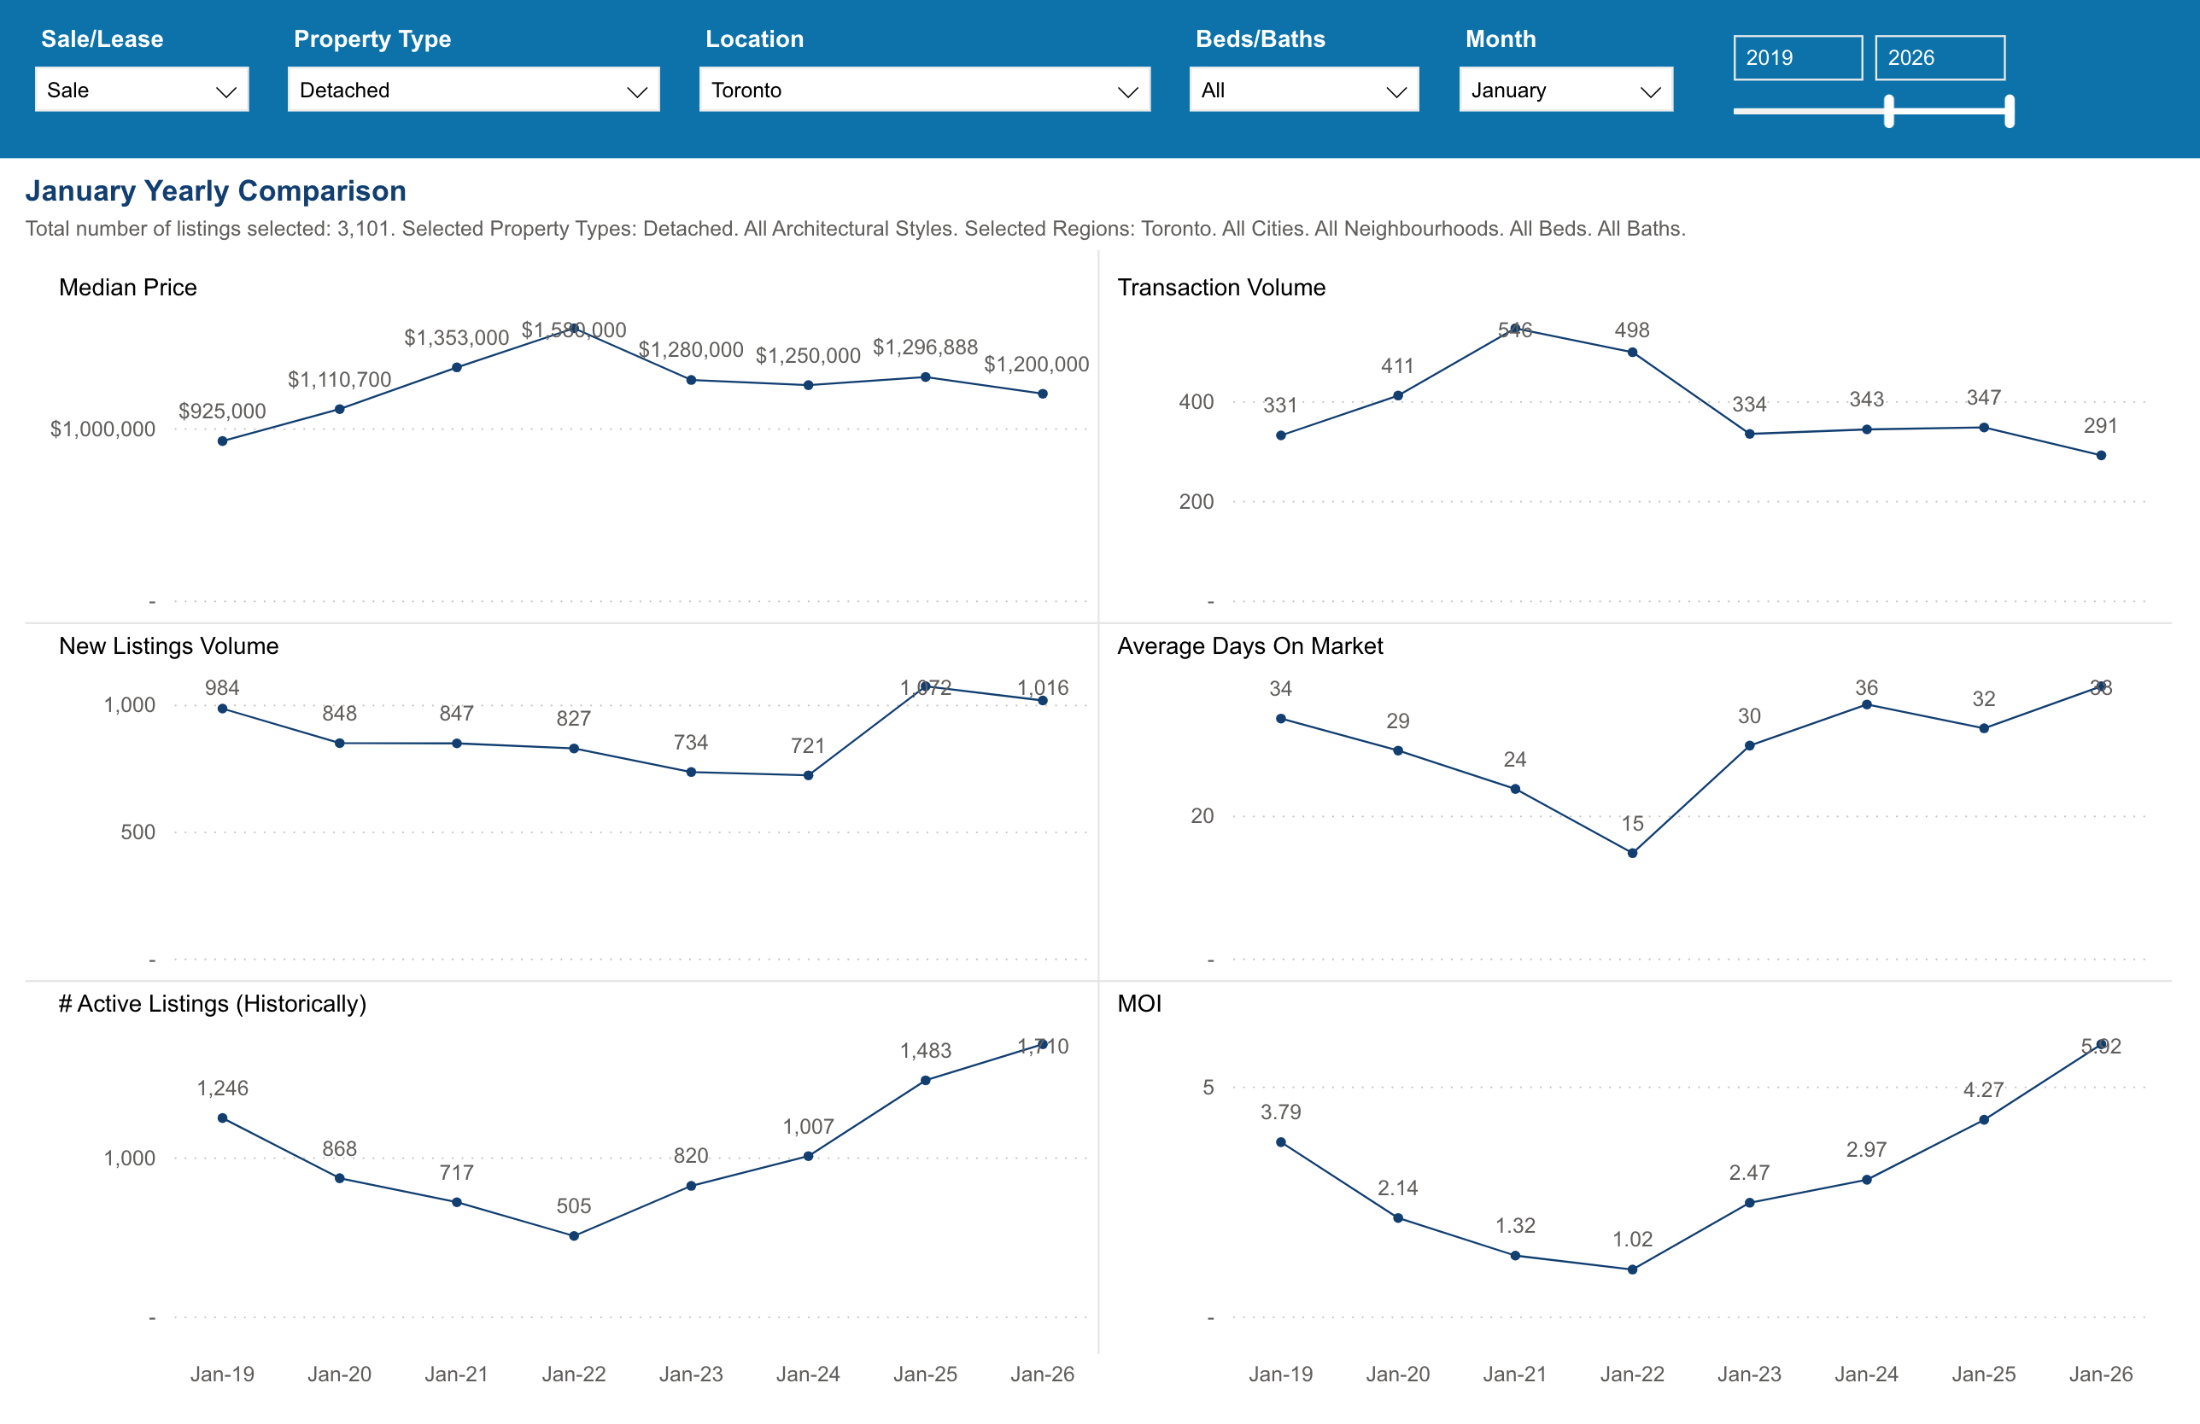Click the 2026 end year field
This screenshot has width=2200, height=1424.
(1939, 58)
